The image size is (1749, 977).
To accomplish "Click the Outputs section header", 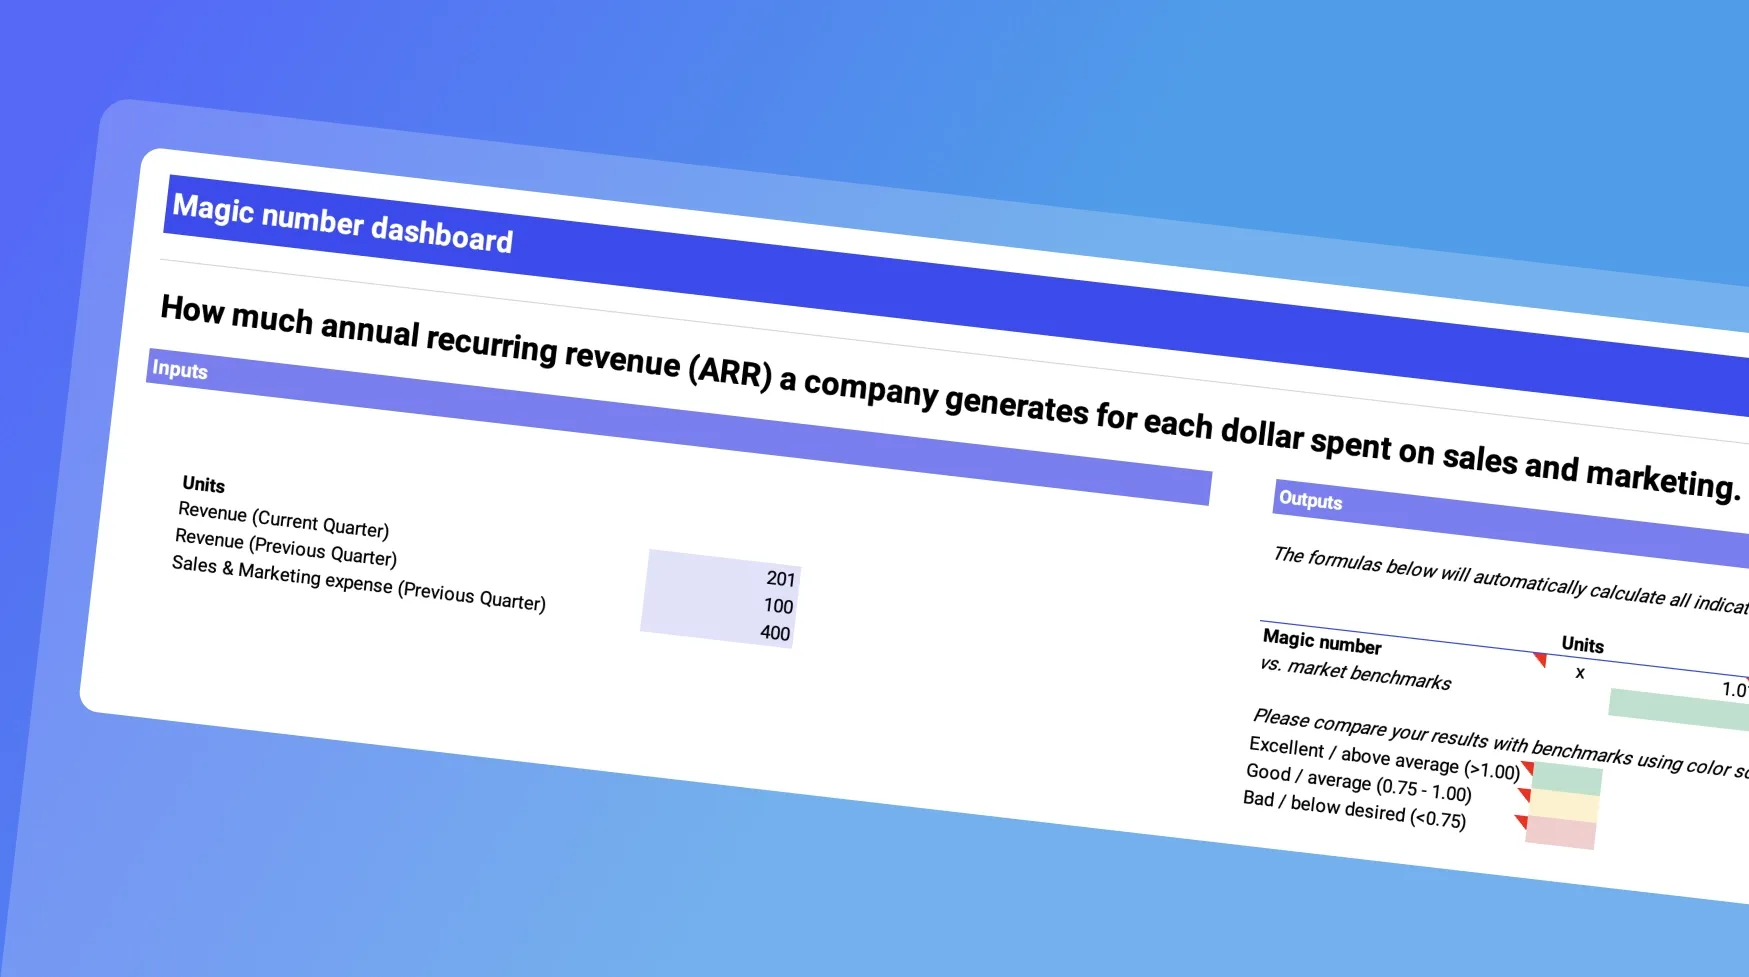I will (1310, 500).
